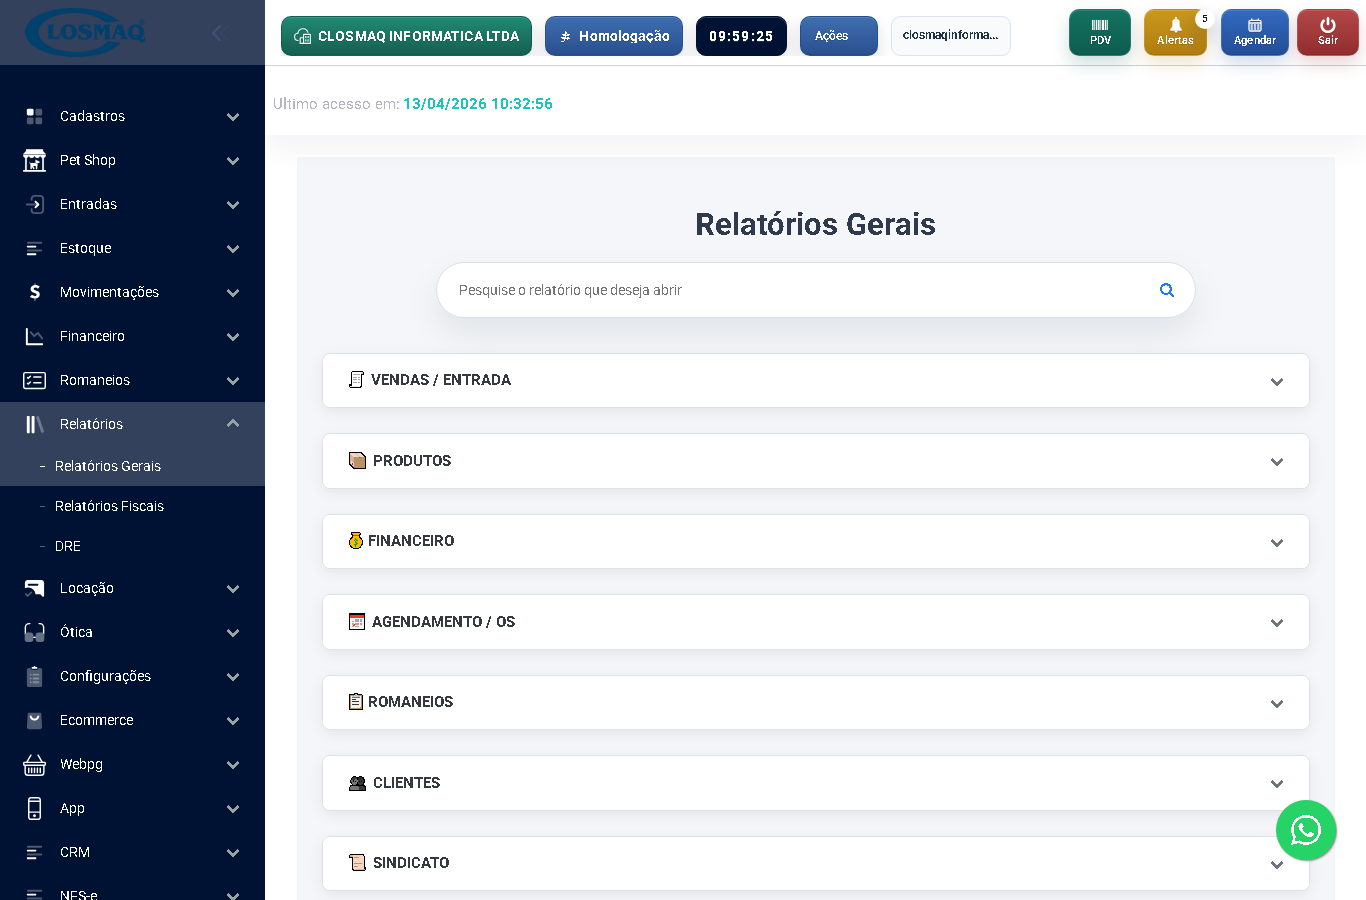
Task: Click the Sair power icon
Action: point(1327,31)
